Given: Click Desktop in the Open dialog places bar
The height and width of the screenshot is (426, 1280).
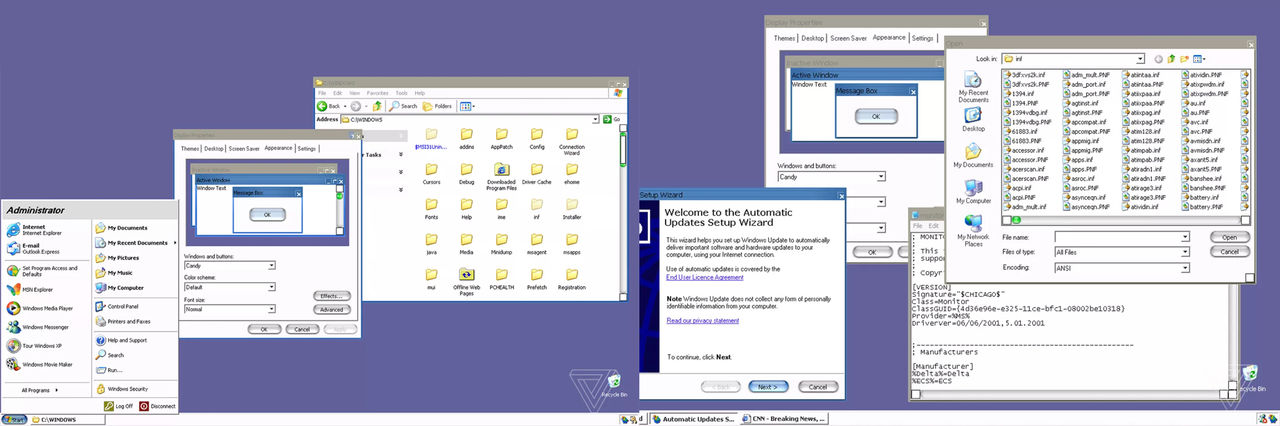Looking at the screenshot, I should (973, 120).
